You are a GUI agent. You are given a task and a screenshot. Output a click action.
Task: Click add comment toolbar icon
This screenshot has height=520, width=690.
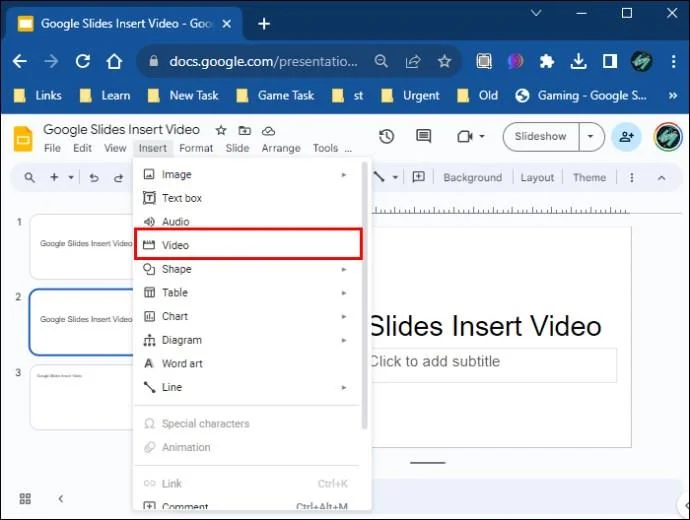point(418,177)
